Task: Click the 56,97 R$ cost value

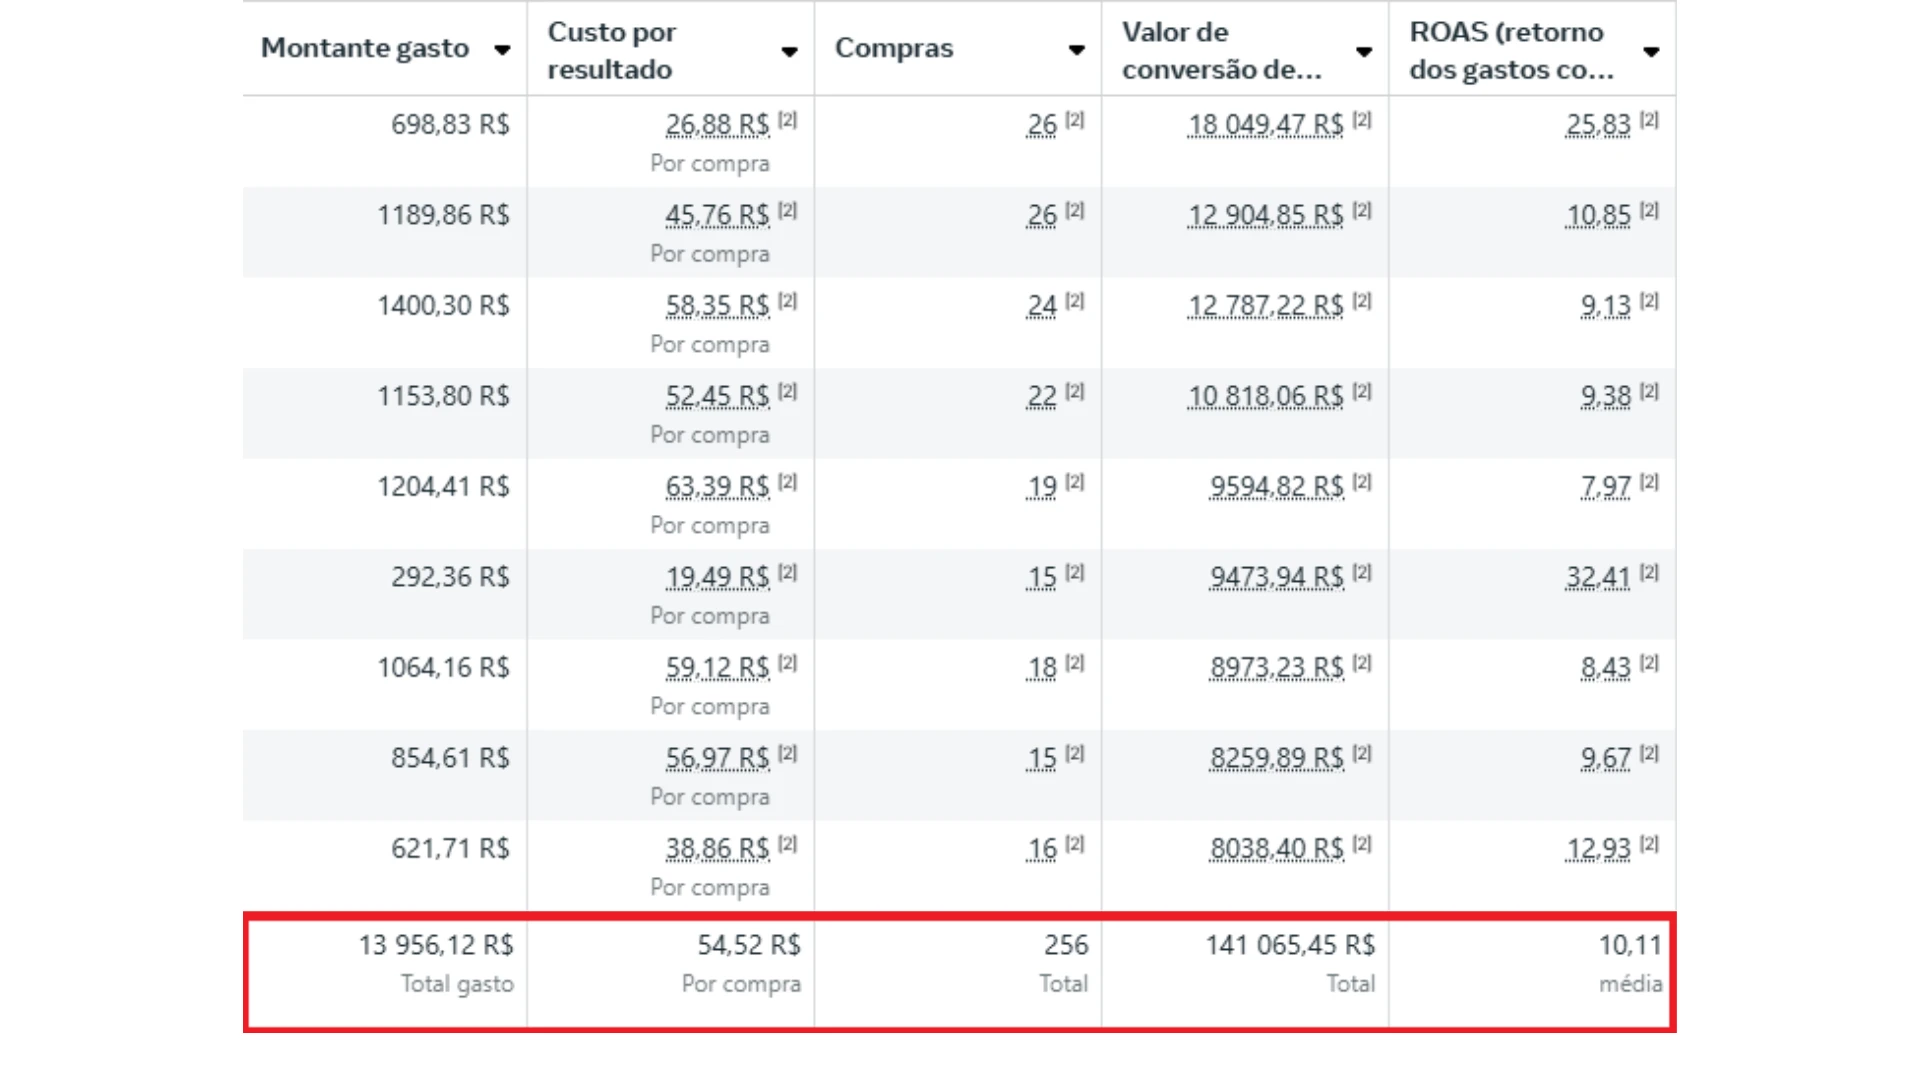Action: (717, 758)
